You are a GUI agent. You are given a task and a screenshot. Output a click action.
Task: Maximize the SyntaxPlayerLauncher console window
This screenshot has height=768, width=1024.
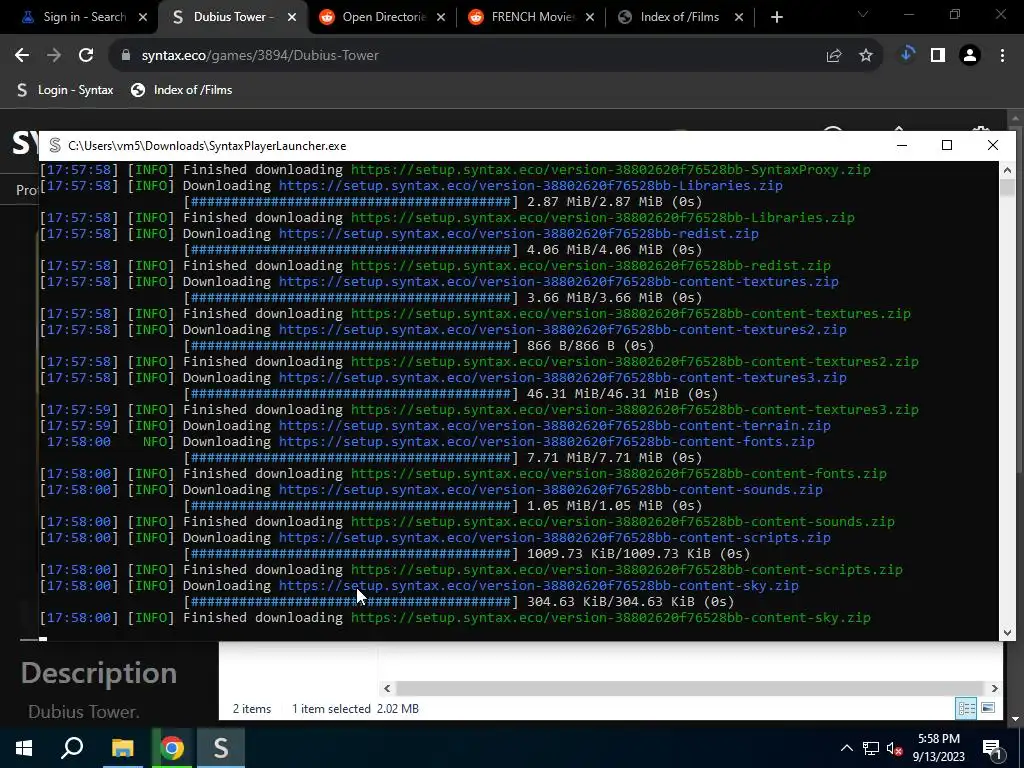[947, 145]
